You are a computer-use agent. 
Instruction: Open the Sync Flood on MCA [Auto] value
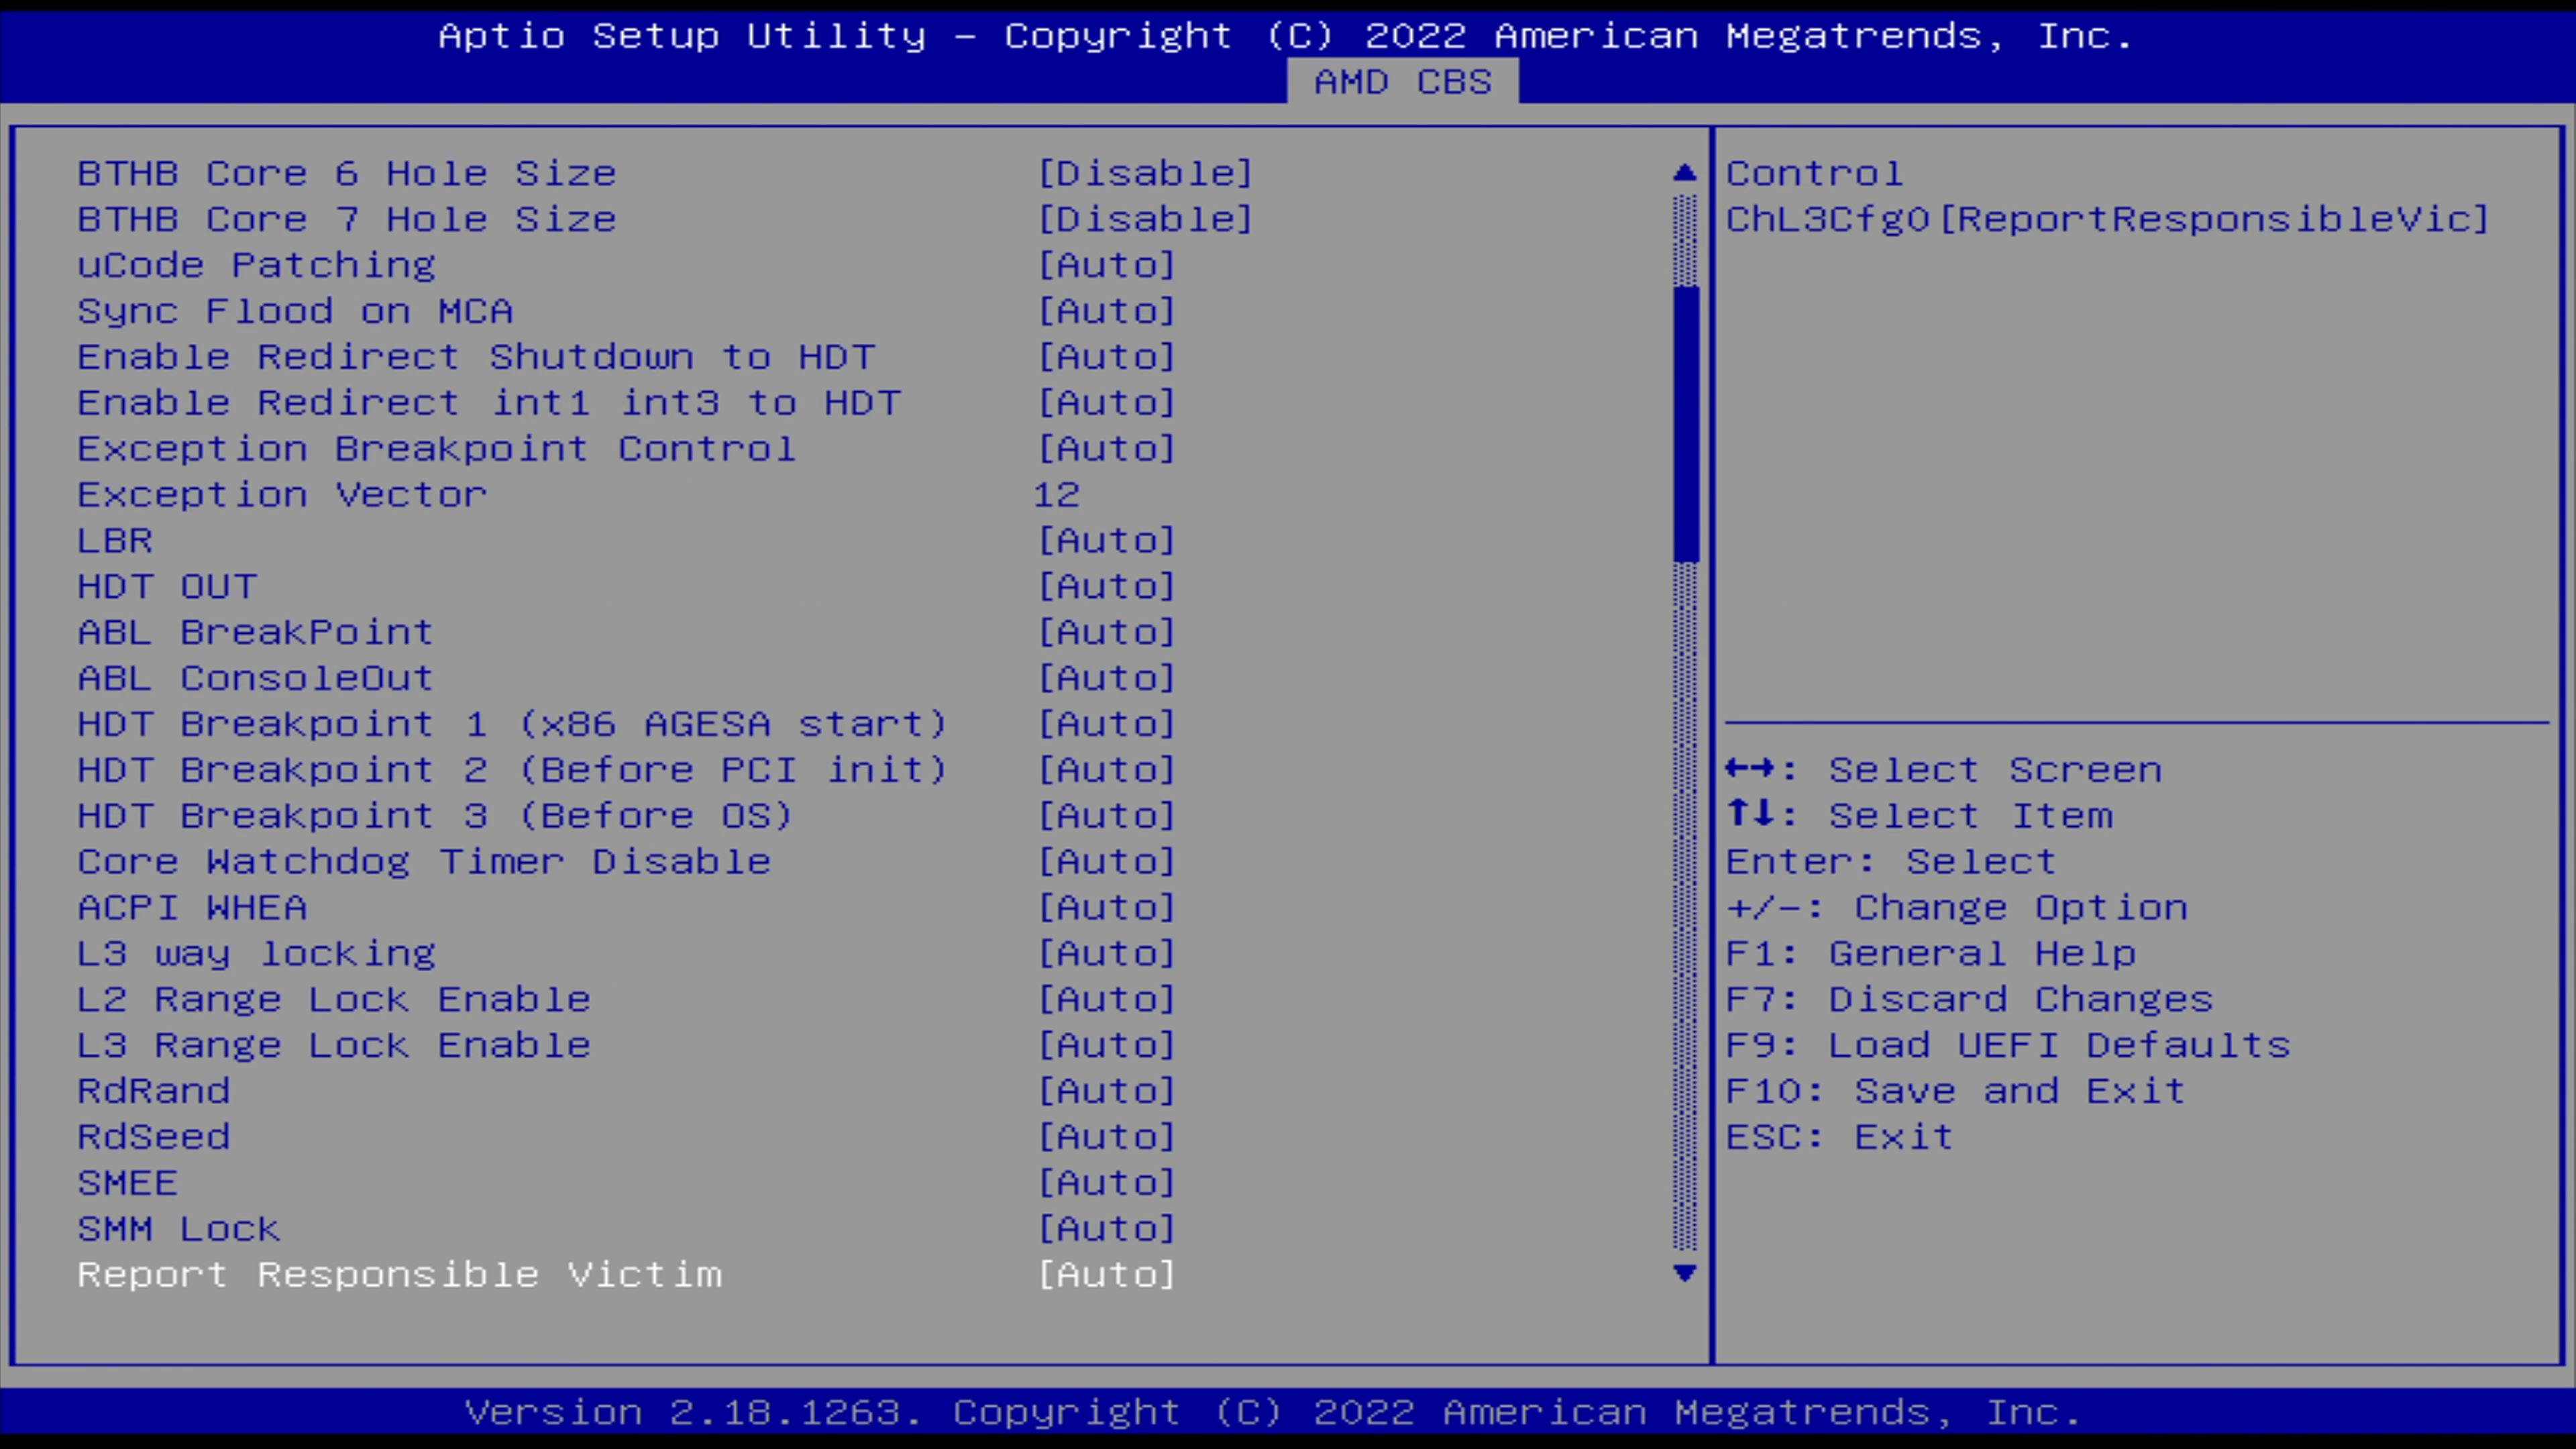pyautogui.click(x=1106, y=311)
